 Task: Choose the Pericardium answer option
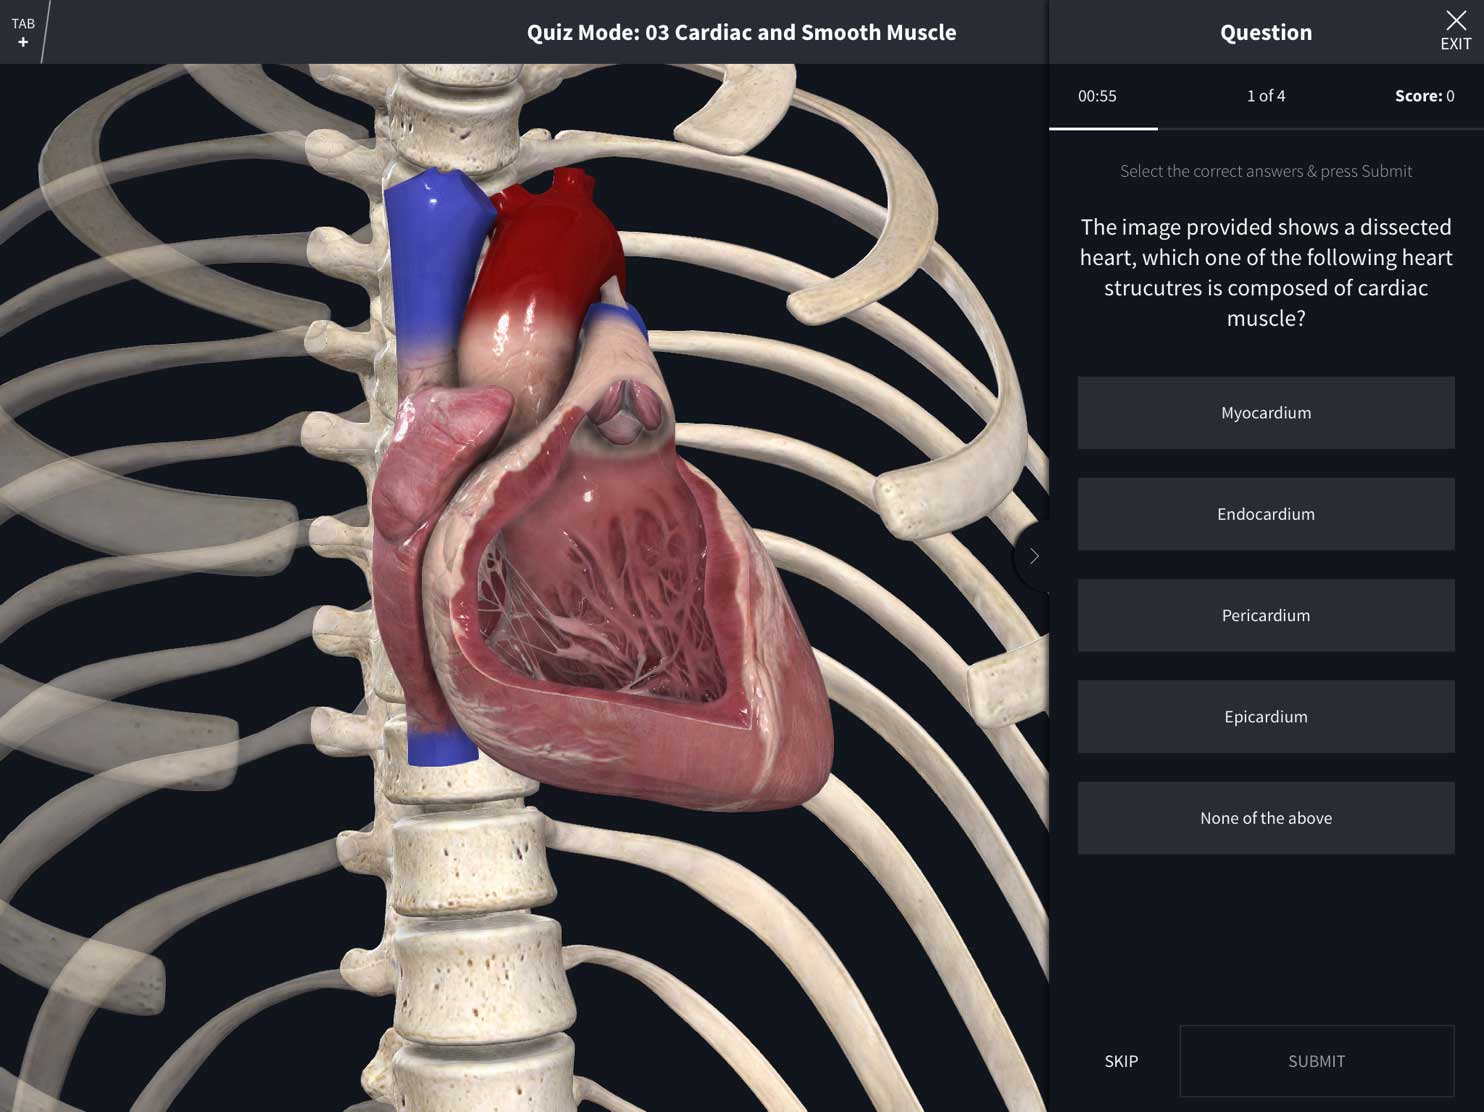[1266, 615]
